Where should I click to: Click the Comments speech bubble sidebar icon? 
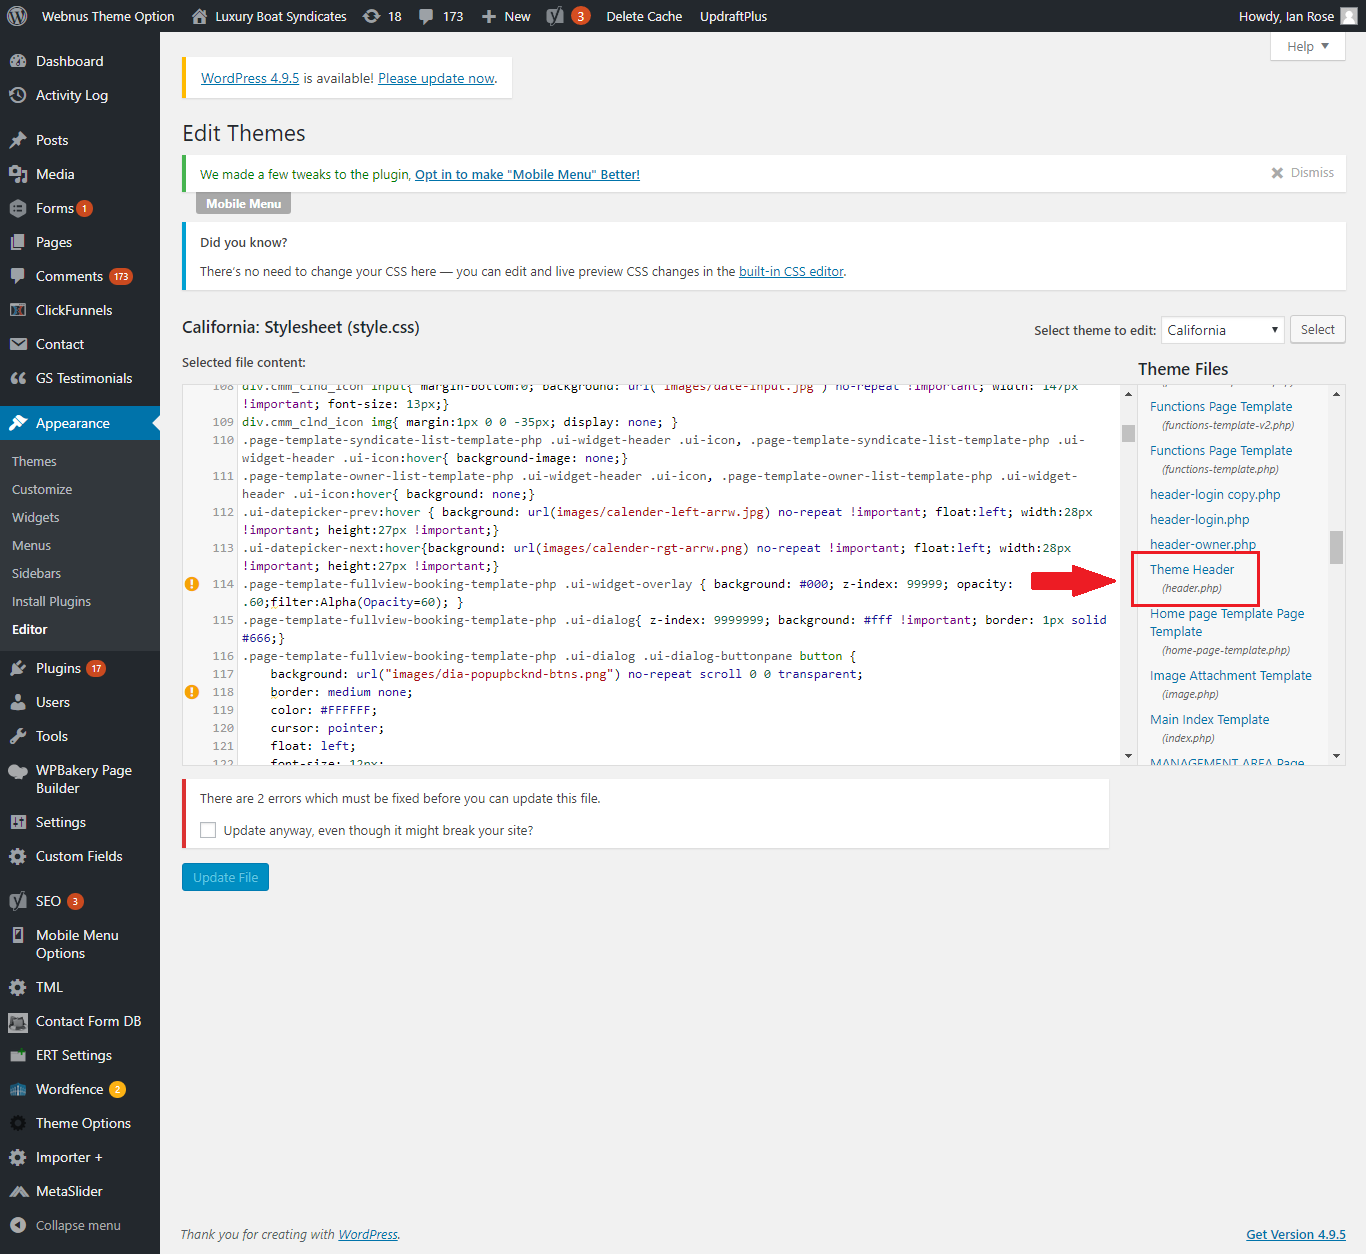(x=18, y=276)
